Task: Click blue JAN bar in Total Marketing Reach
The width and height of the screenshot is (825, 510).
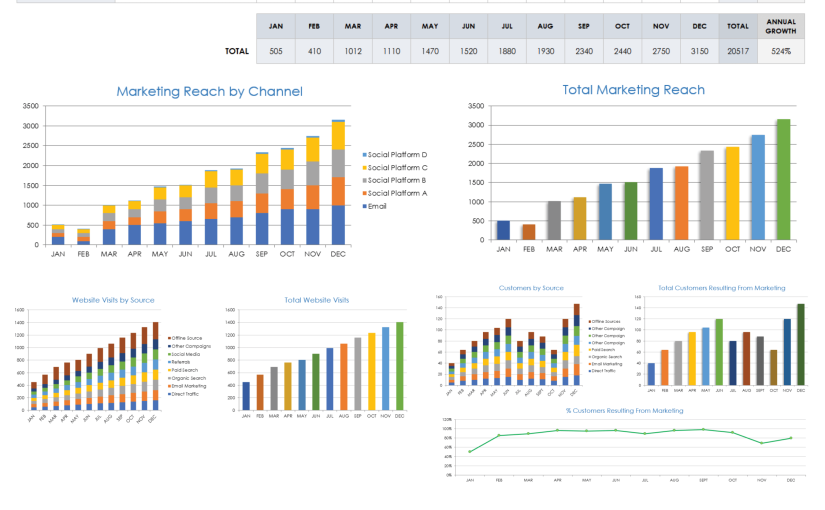Action: pos(504,231)
